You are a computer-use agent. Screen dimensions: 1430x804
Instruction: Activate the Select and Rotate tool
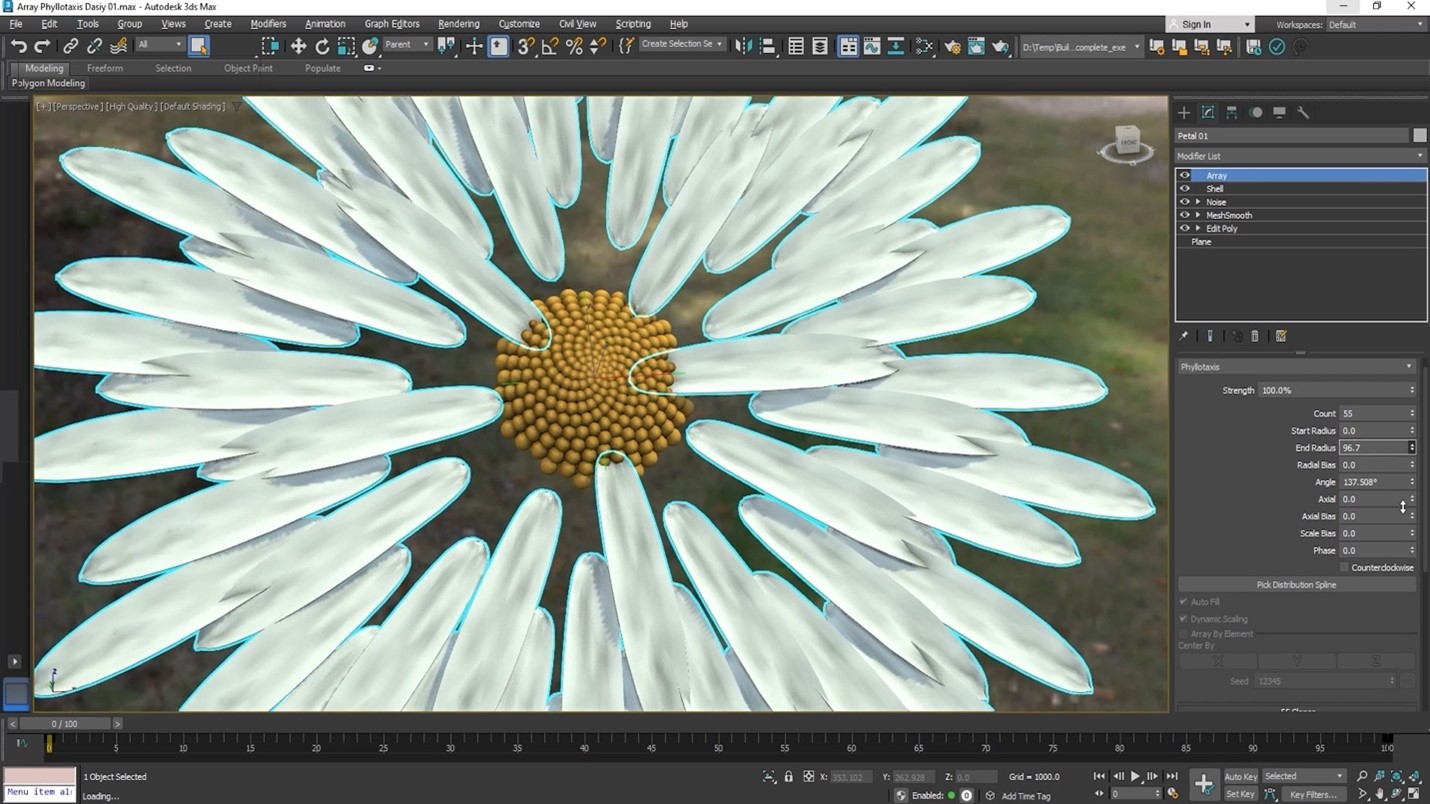[322, 46]
